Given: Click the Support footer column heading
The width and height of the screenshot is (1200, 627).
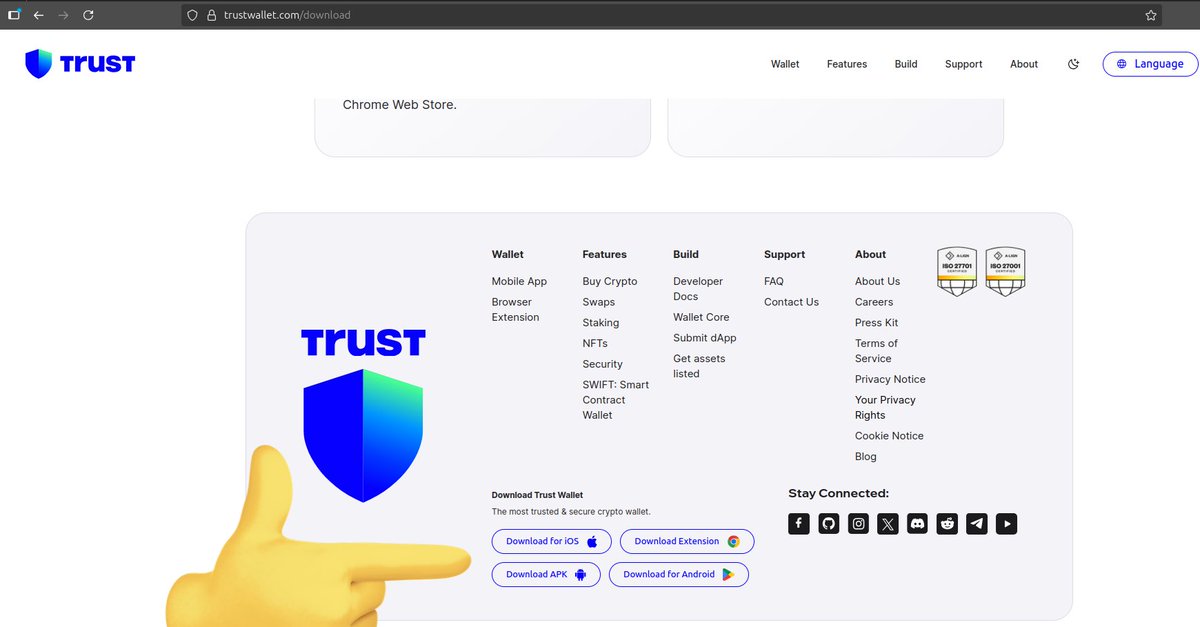Looking at the screenshot, I should click(785, 254).
